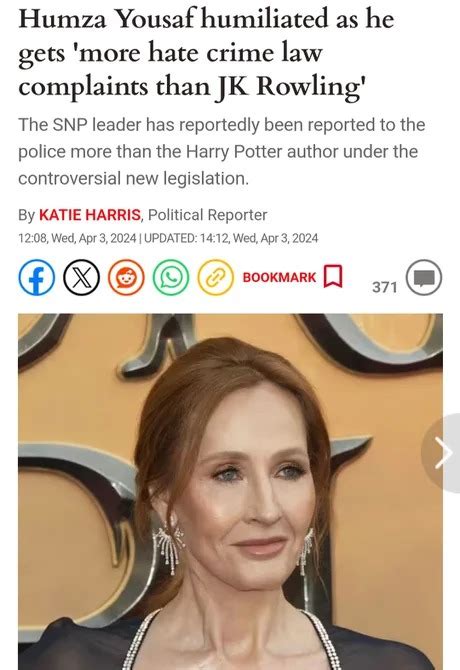Share the article via WhatsApp
This screenshot has height=670, width=460.
click(171, 278)
